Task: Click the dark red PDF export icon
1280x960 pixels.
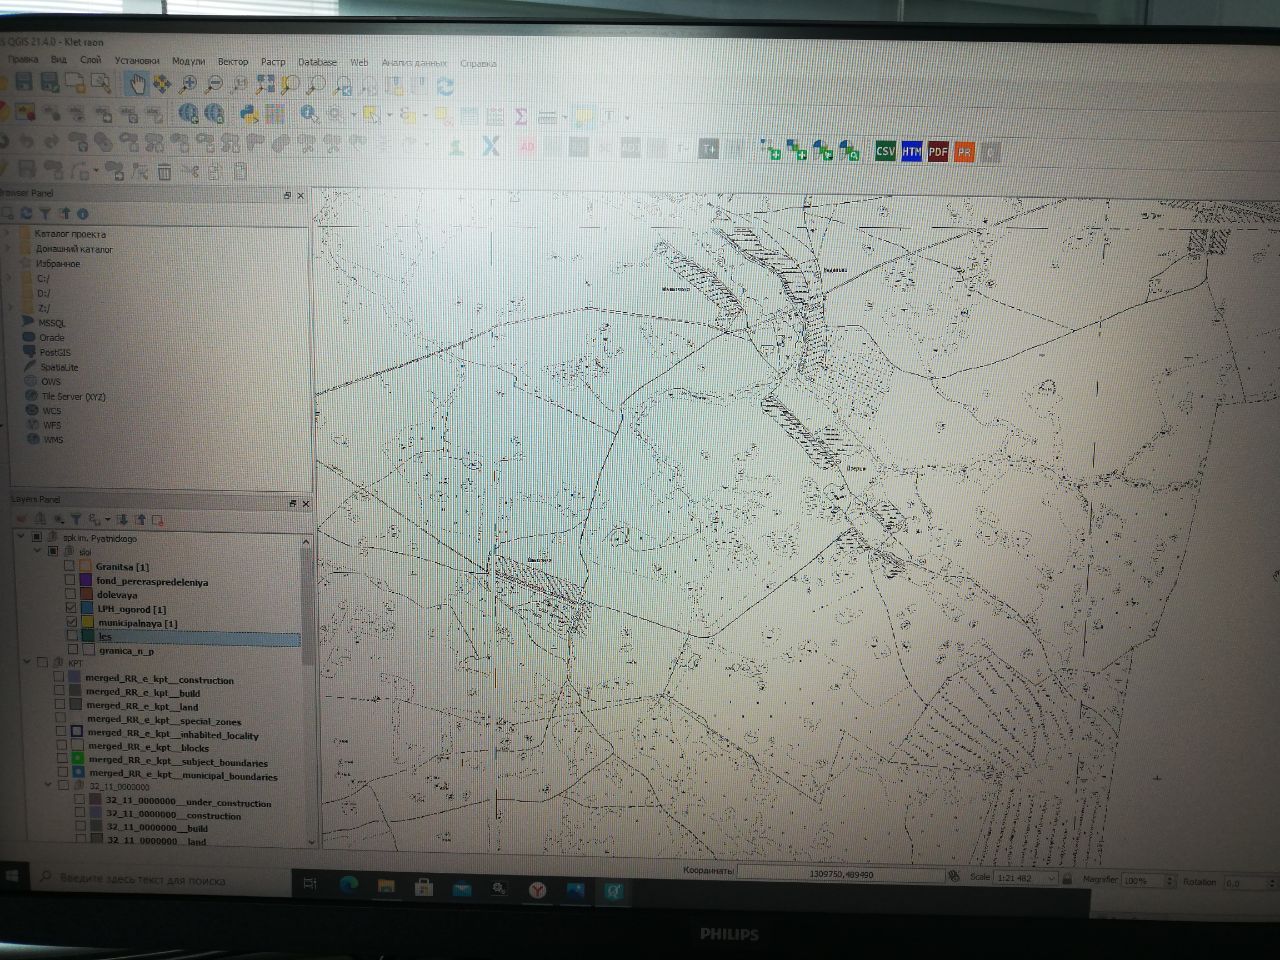Action: pyautogui.click(x=938, y=151)
